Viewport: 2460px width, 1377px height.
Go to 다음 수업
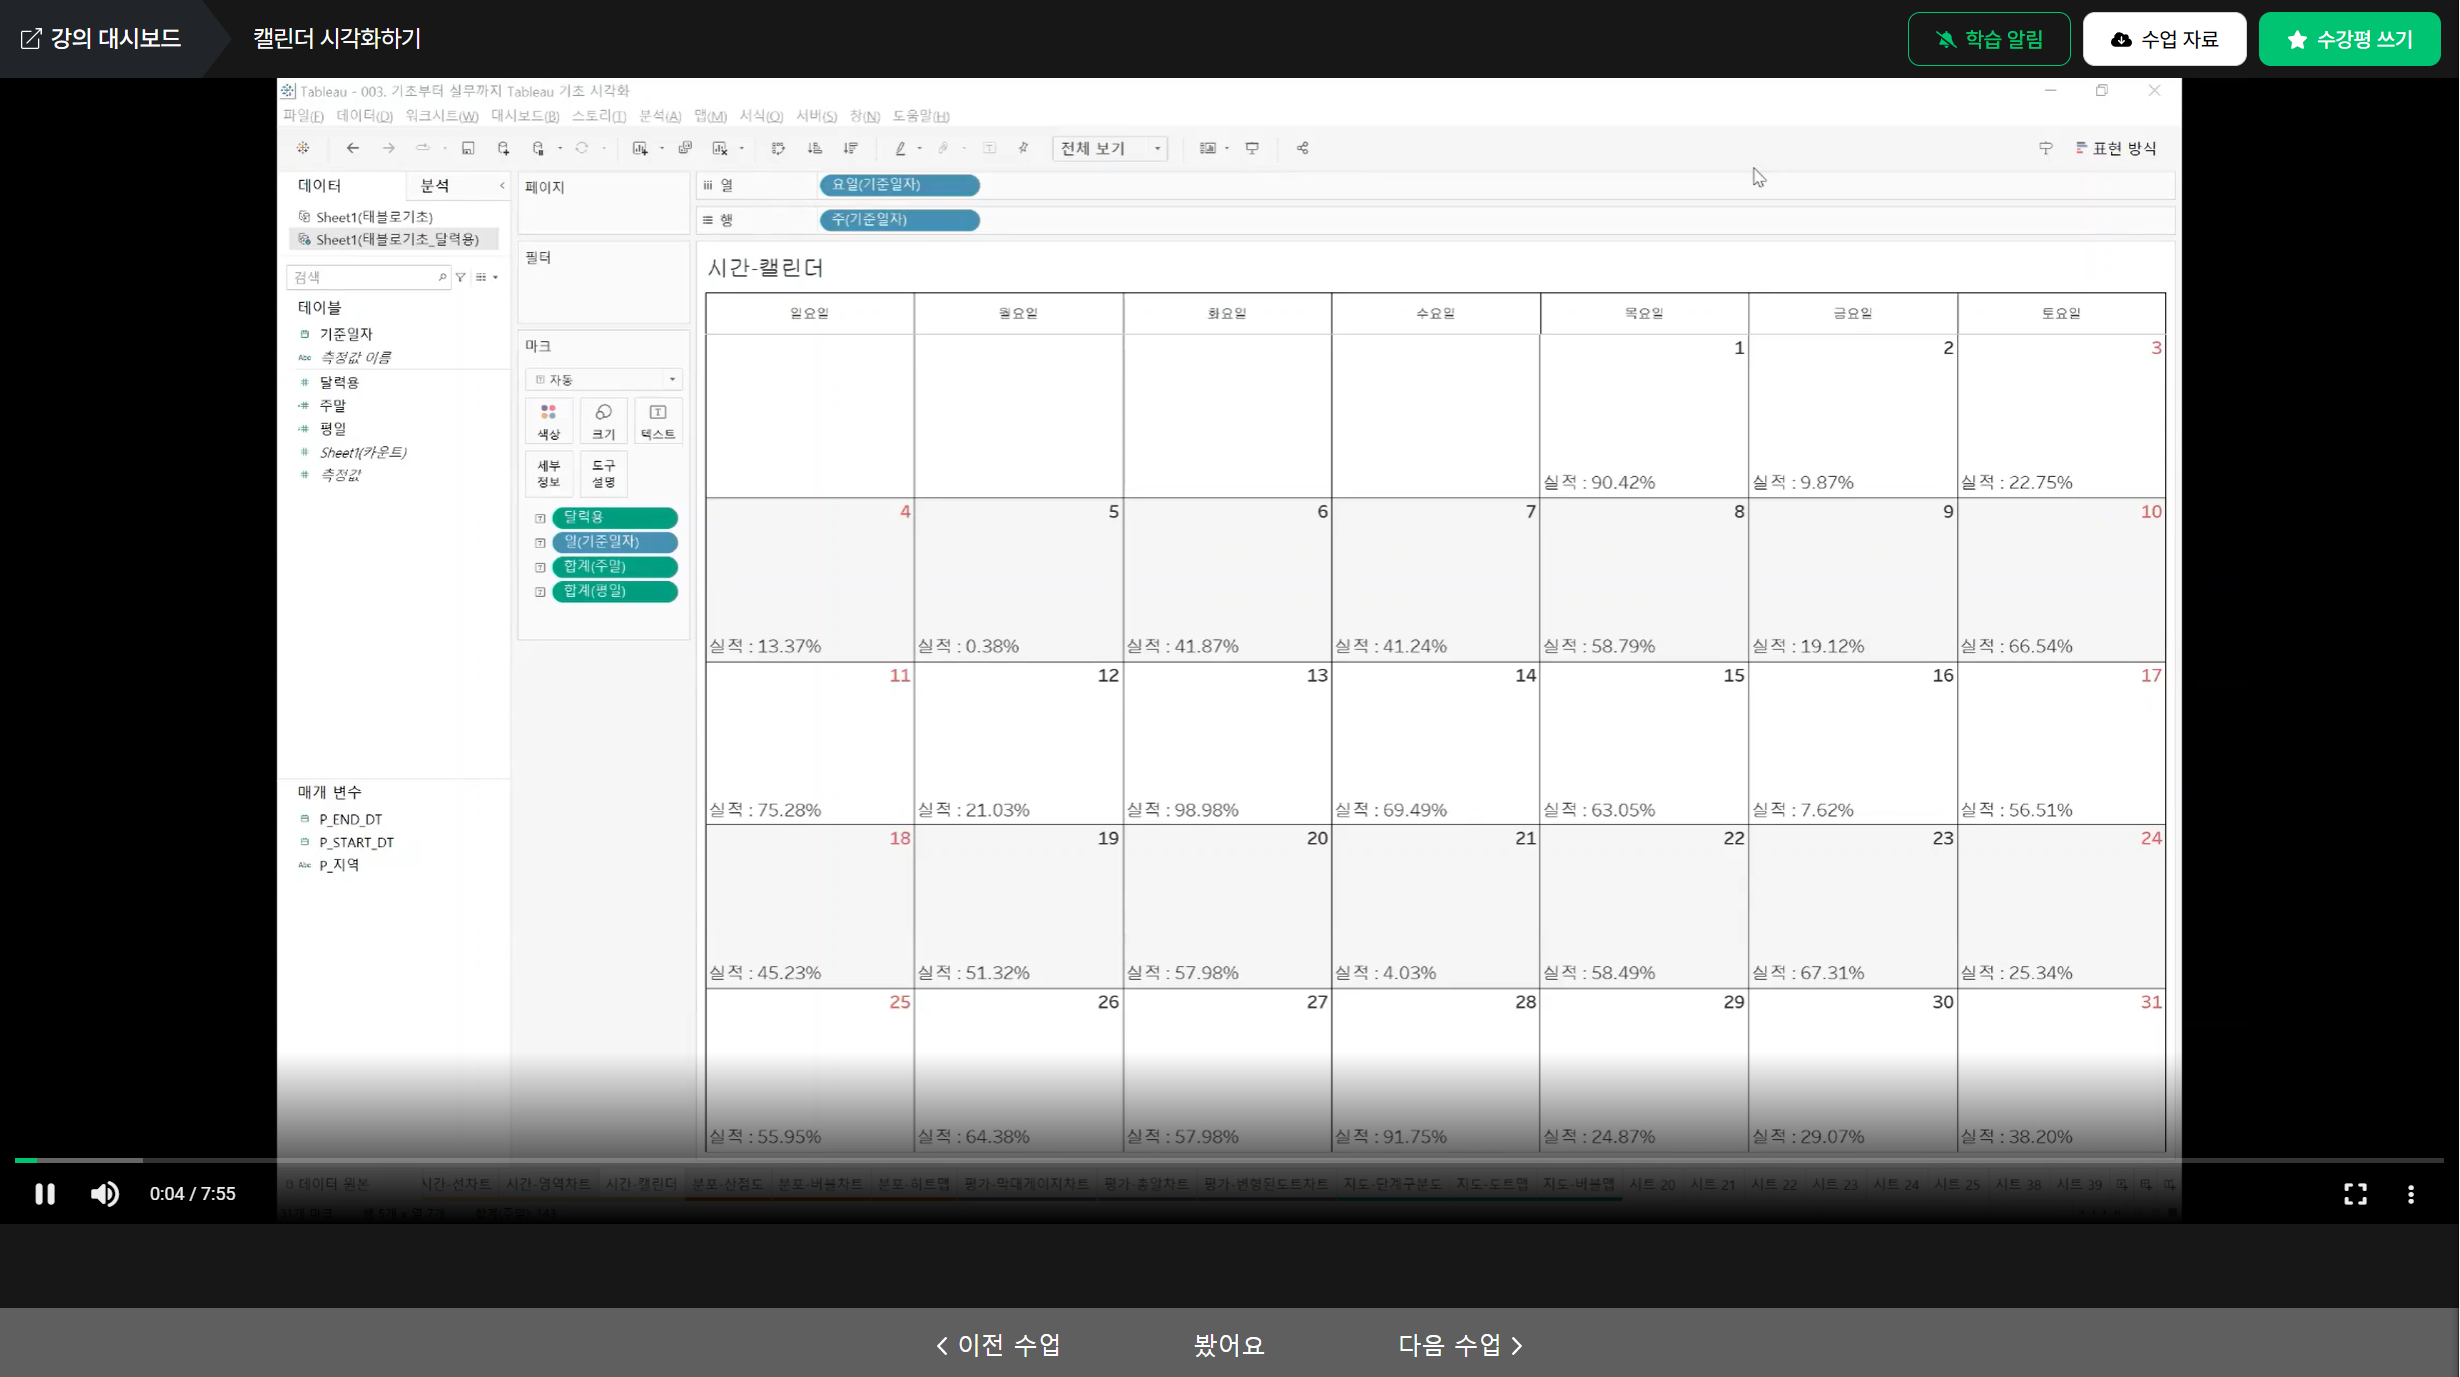point(1461,1345)
